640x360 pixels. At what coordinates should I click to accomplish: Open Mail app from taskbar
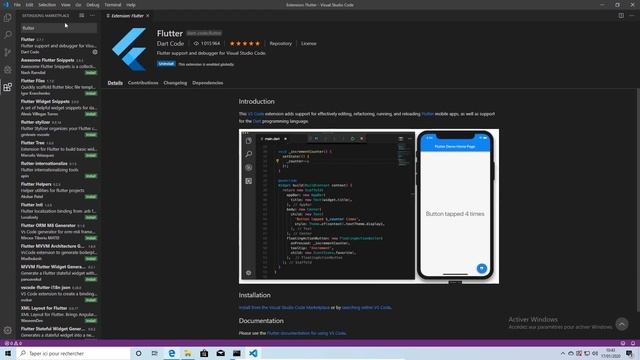[220, 353]
